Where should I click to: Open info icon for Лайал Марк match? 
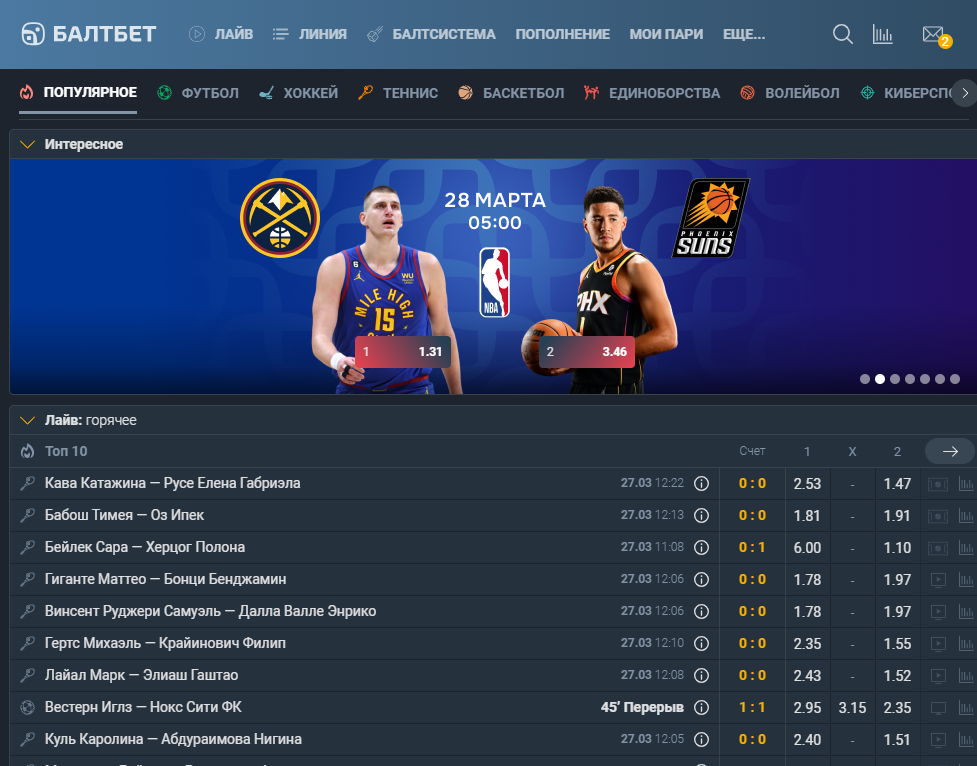702,675
